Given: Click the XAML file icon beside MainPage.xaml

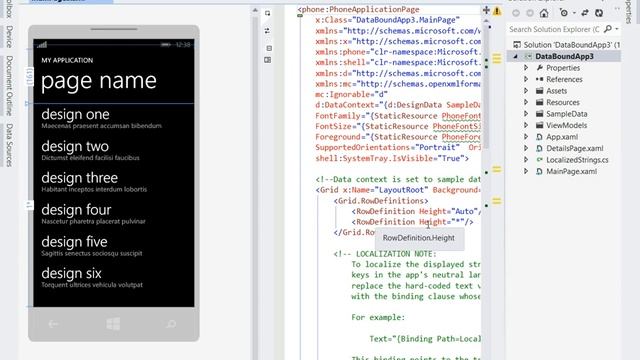Looking at the screenshot, I should click(540, 171).
